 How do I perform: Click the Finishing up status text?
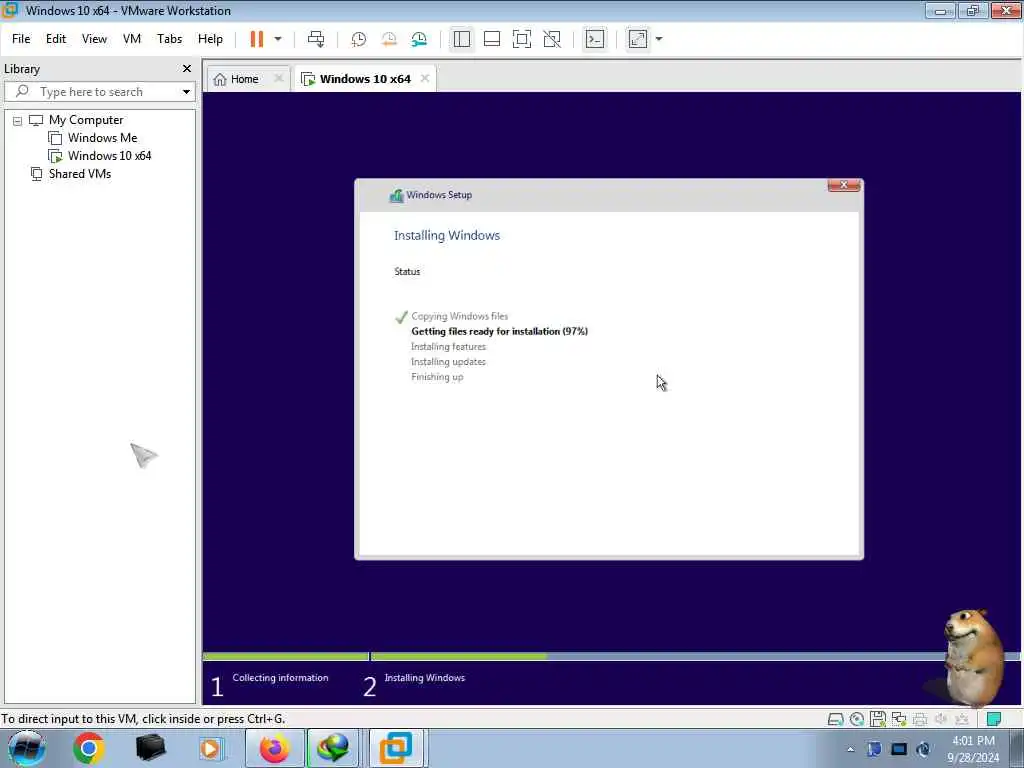(438, 377)
